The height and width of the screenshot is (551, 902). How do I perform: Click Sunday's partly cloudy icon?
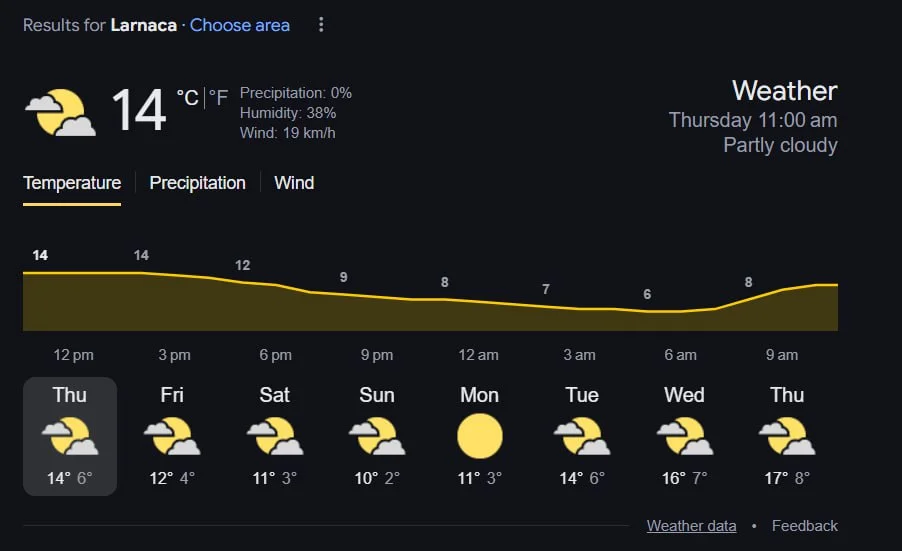(x=377, y=437)
